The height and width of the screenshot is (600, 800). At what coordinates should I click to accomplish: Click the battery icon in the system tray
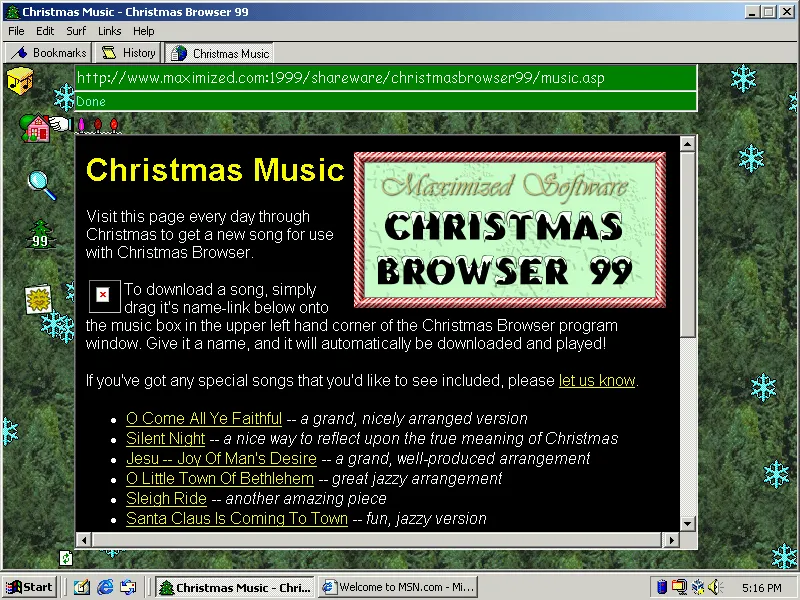tap(661, 588)
